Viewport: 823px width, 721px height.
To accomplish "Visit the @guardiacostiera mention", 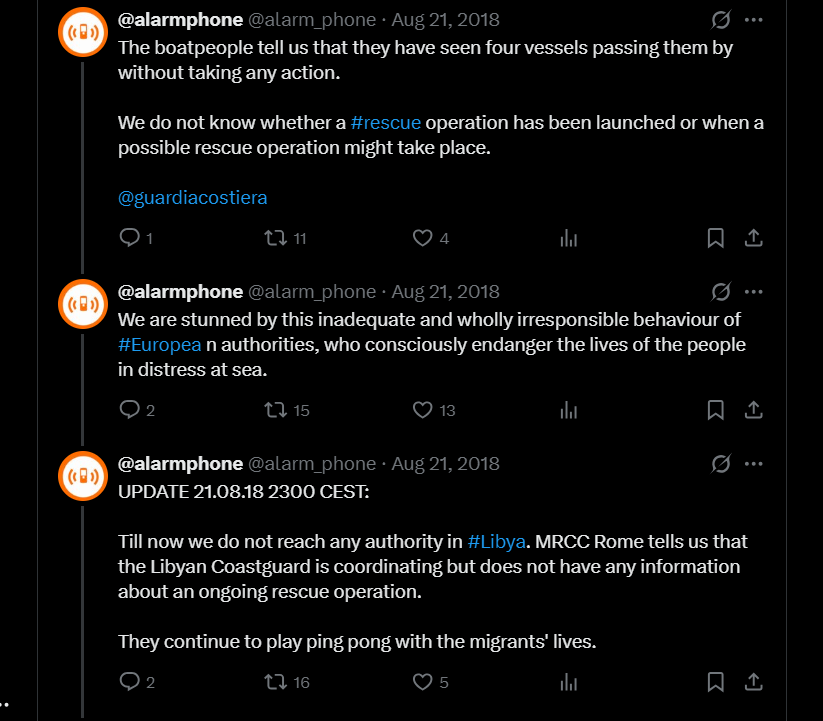I will 193,198.
